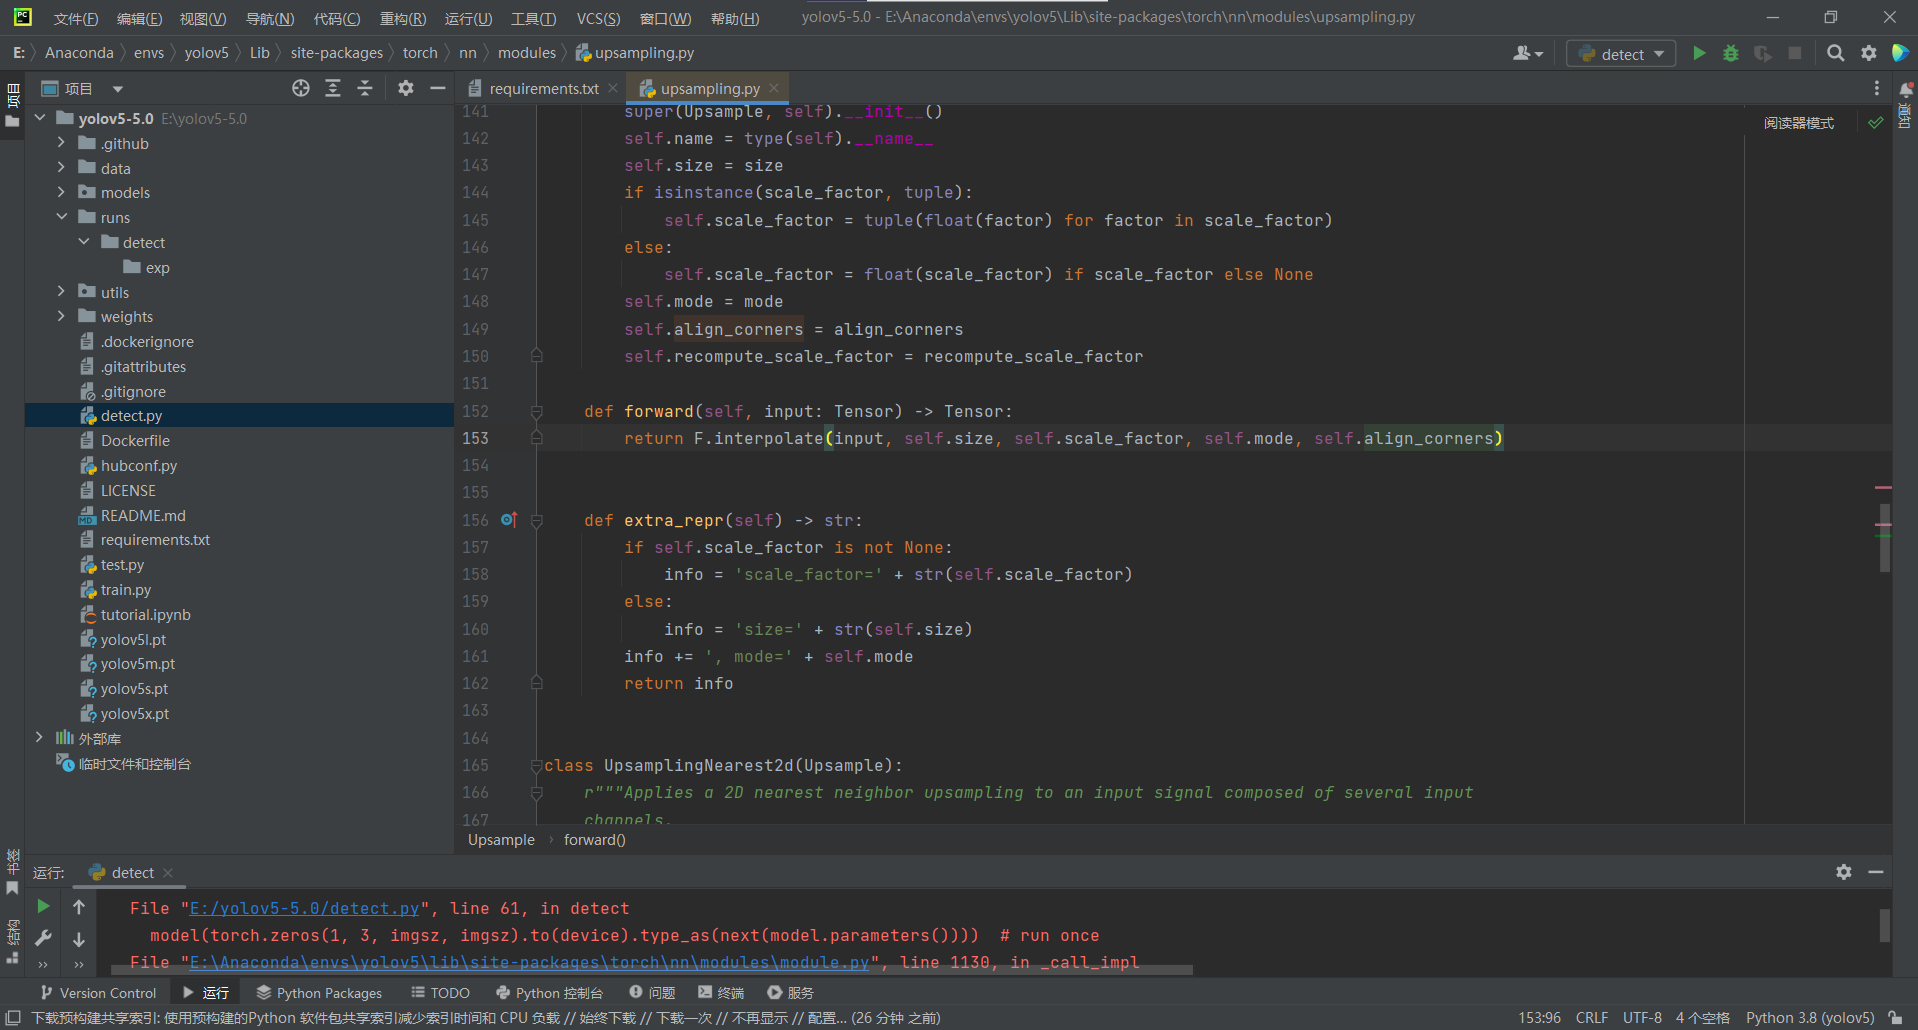Collapse all in project tool window
This screenshot has width=1918, height=1030.
tap(365, 88)
